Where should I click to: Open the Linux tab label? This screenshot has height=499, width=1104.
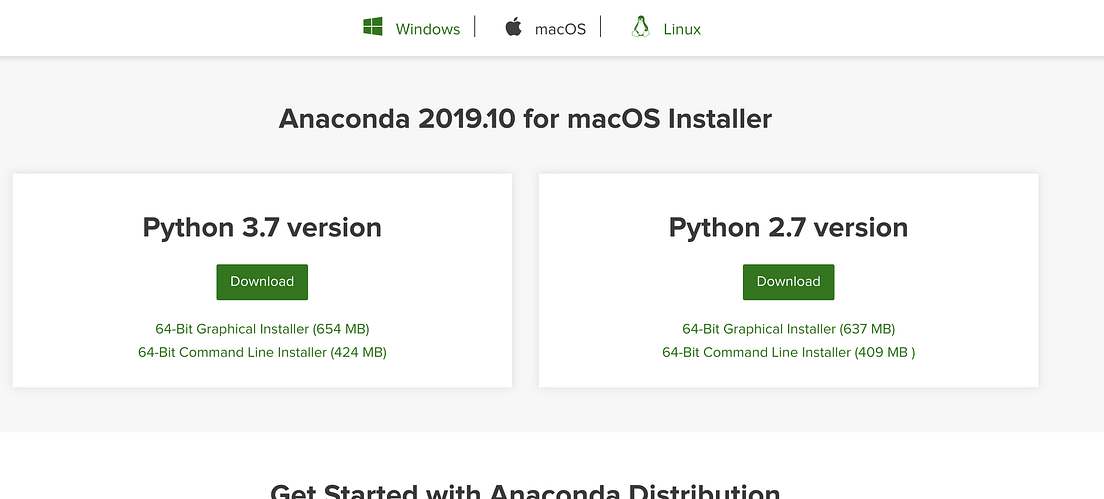tap(682, 29)
